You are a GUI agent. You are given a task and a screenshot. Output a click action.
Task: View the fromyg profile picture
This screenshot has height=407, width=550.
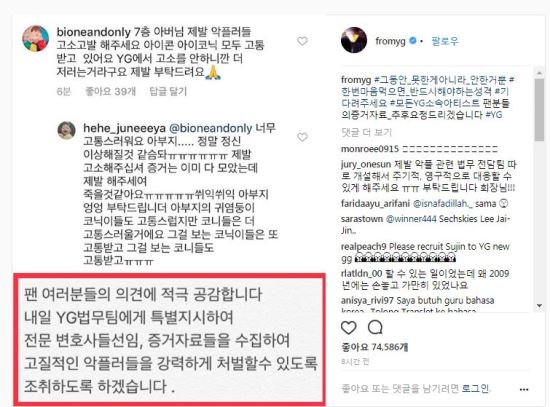tap(354, 41)
